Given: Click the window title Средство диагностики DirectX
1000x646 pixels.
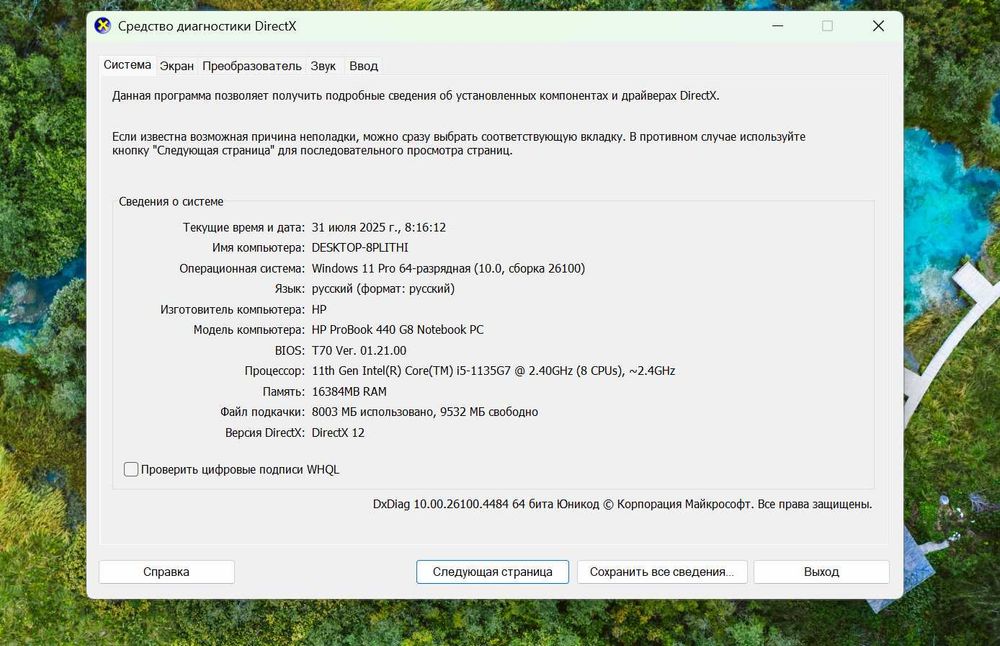Looking at the screenshot, I should coord(207,26).
